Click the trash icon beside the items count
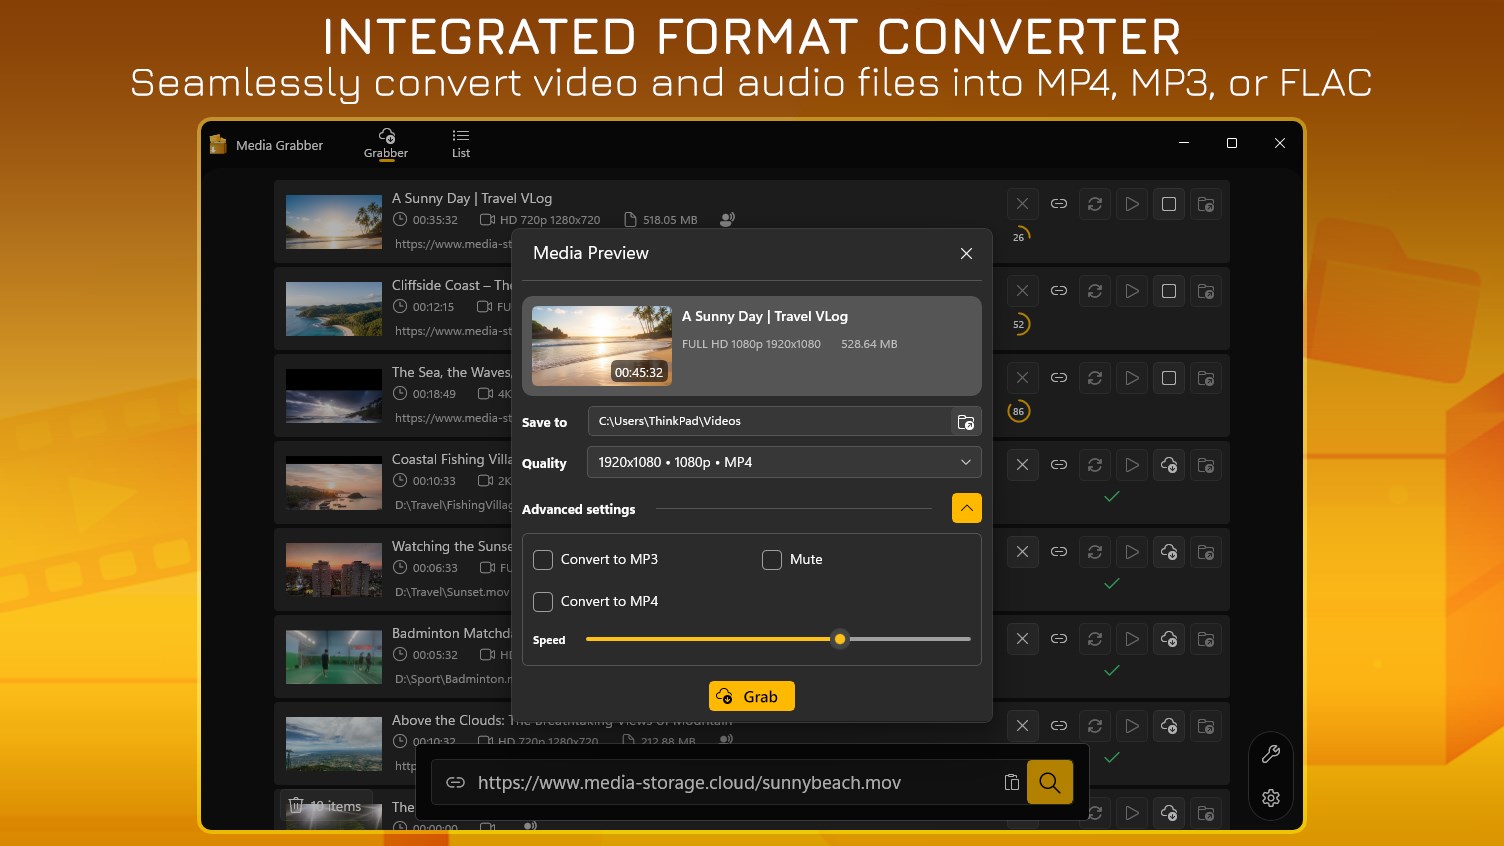1504x846 pixels. 296,805
